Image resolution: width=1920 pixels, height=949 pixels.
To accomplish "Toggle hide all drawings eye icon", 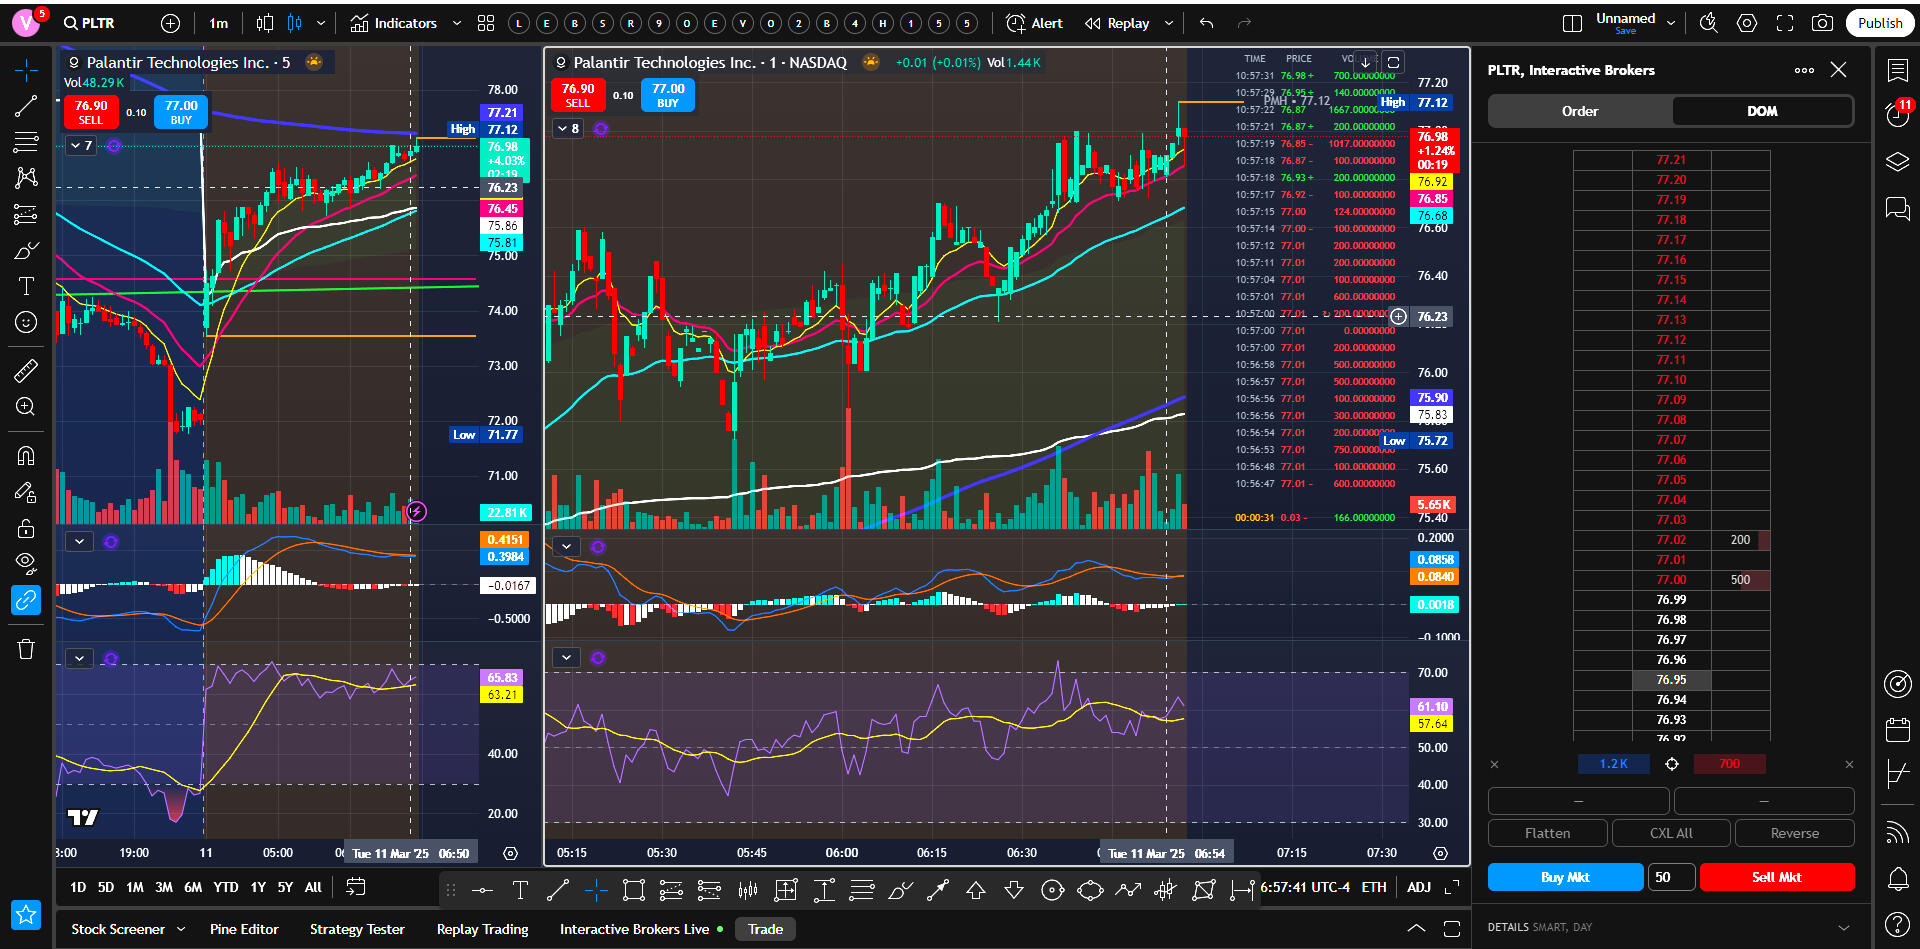I will coord(26,562).
